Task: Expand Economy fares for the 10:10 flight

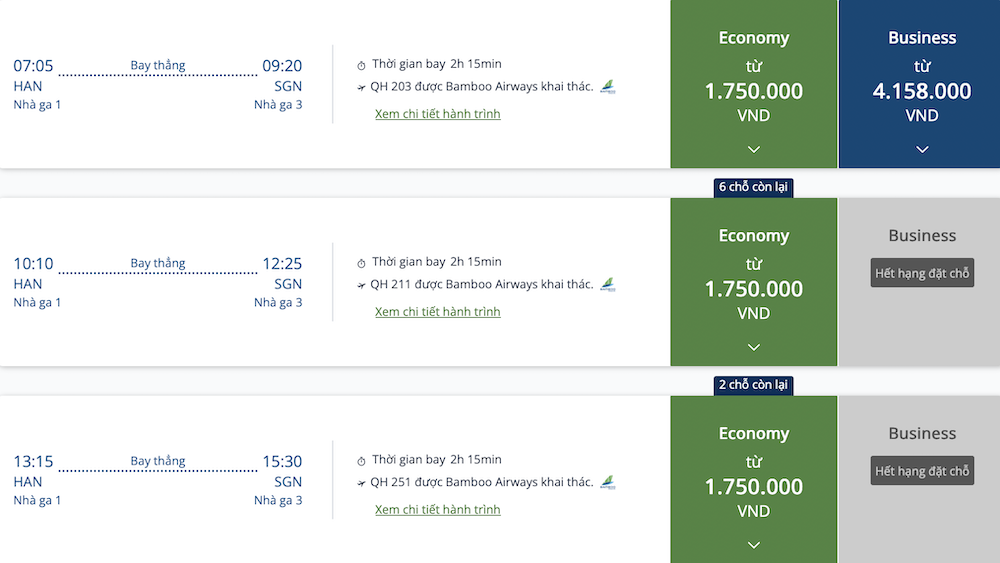Action: pyautogui.click(x=754, y=347)
